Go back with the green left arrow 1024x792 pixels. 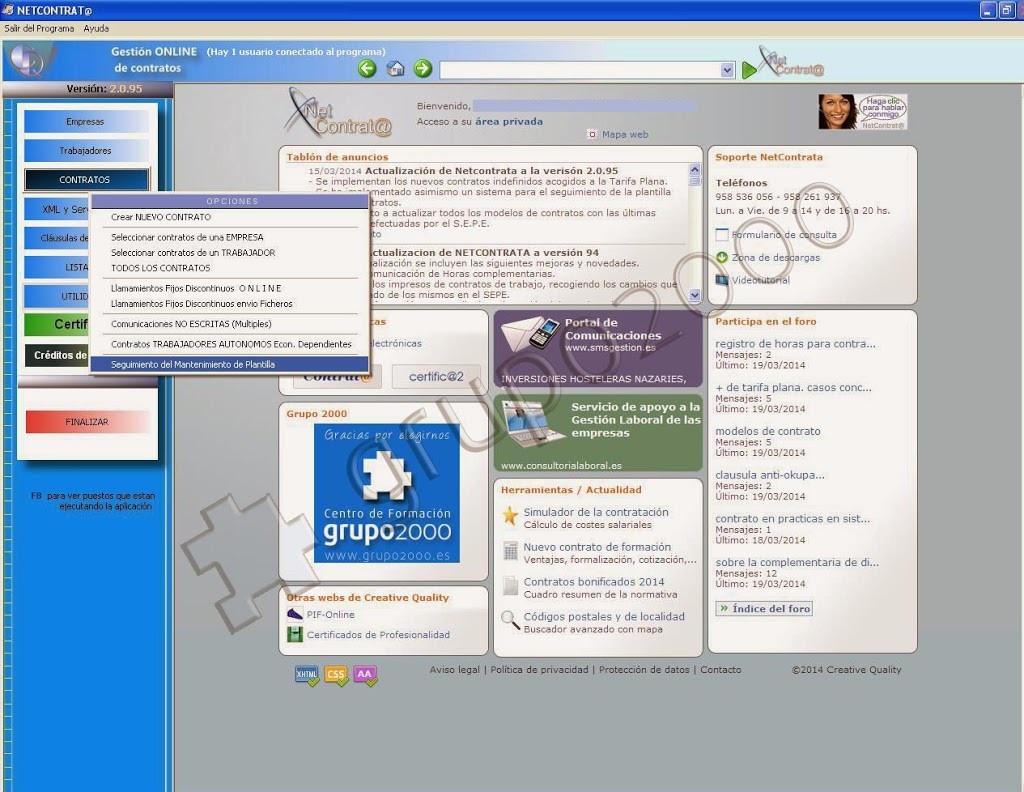click(367, 69)
